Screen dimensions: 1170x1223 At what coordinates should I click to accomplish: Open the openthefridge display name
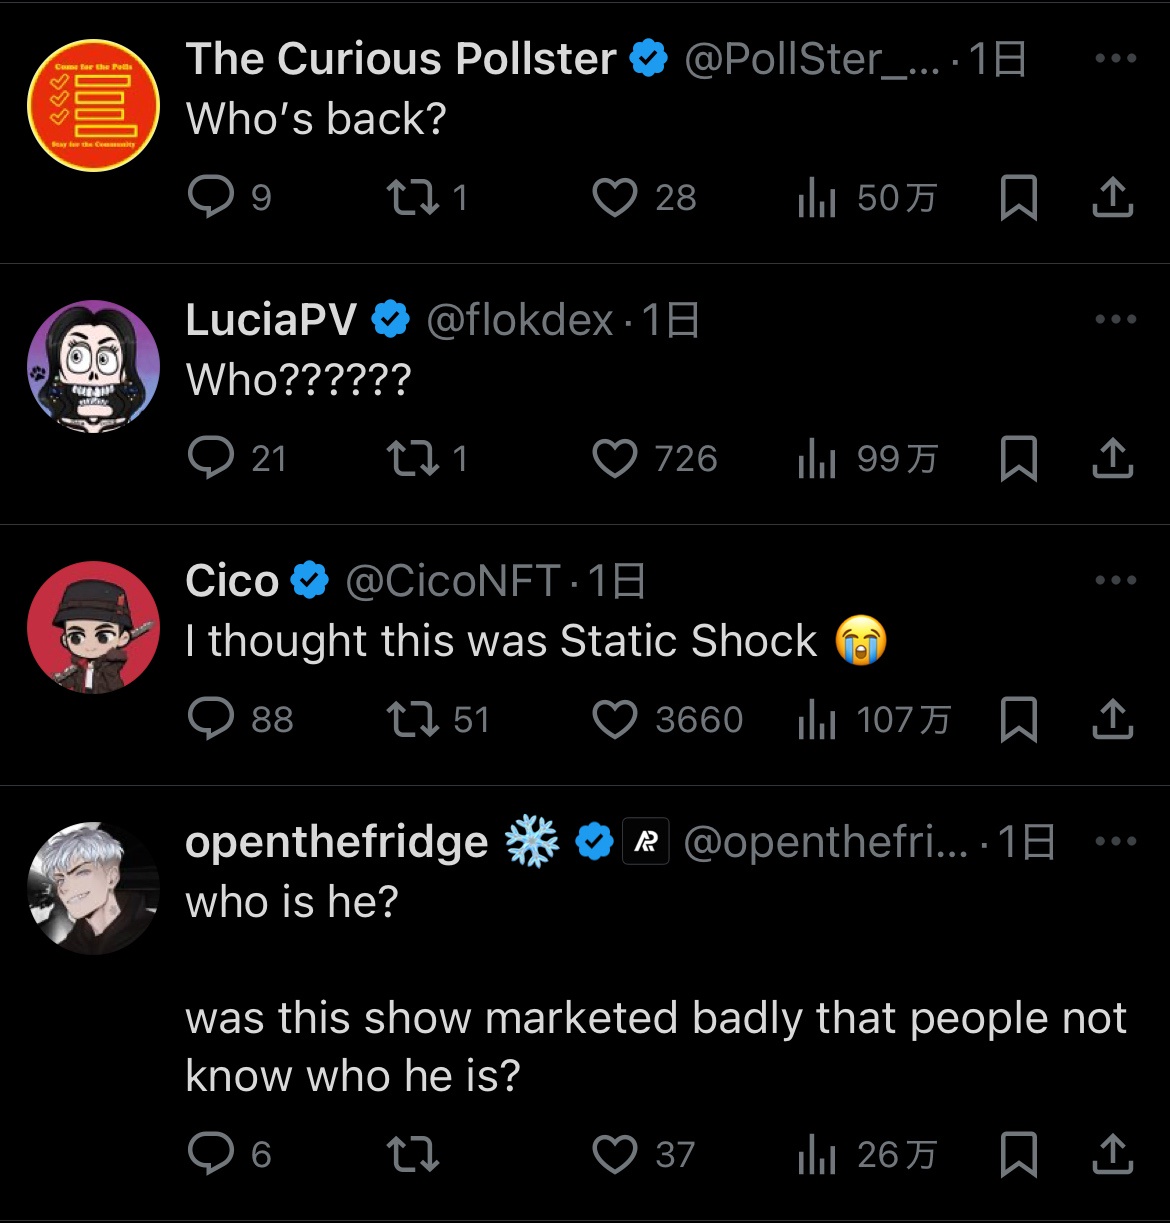coord(337,842)
